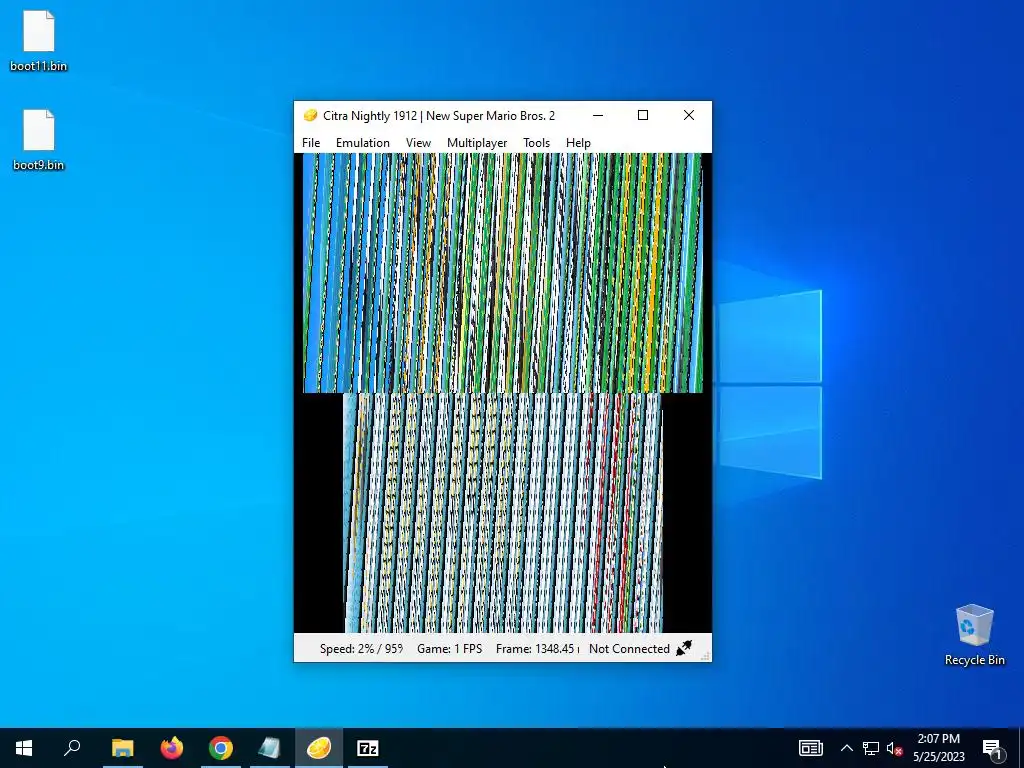Open the View menu

coord(418,142)
